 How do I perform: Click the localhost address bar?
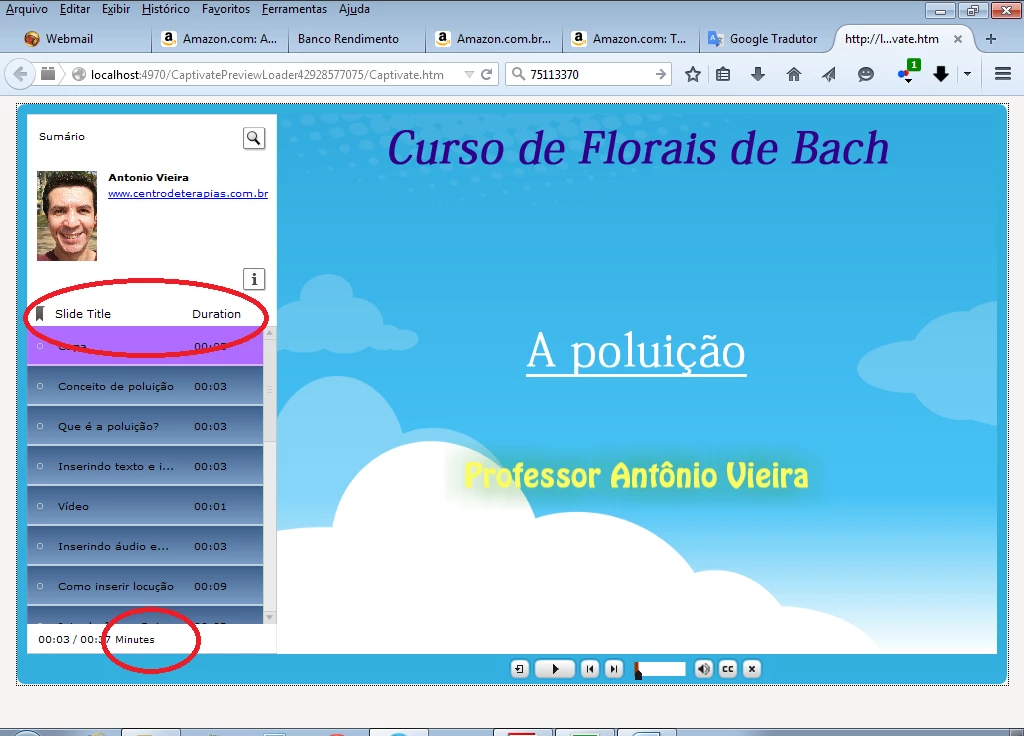click(x=268, y=74)
